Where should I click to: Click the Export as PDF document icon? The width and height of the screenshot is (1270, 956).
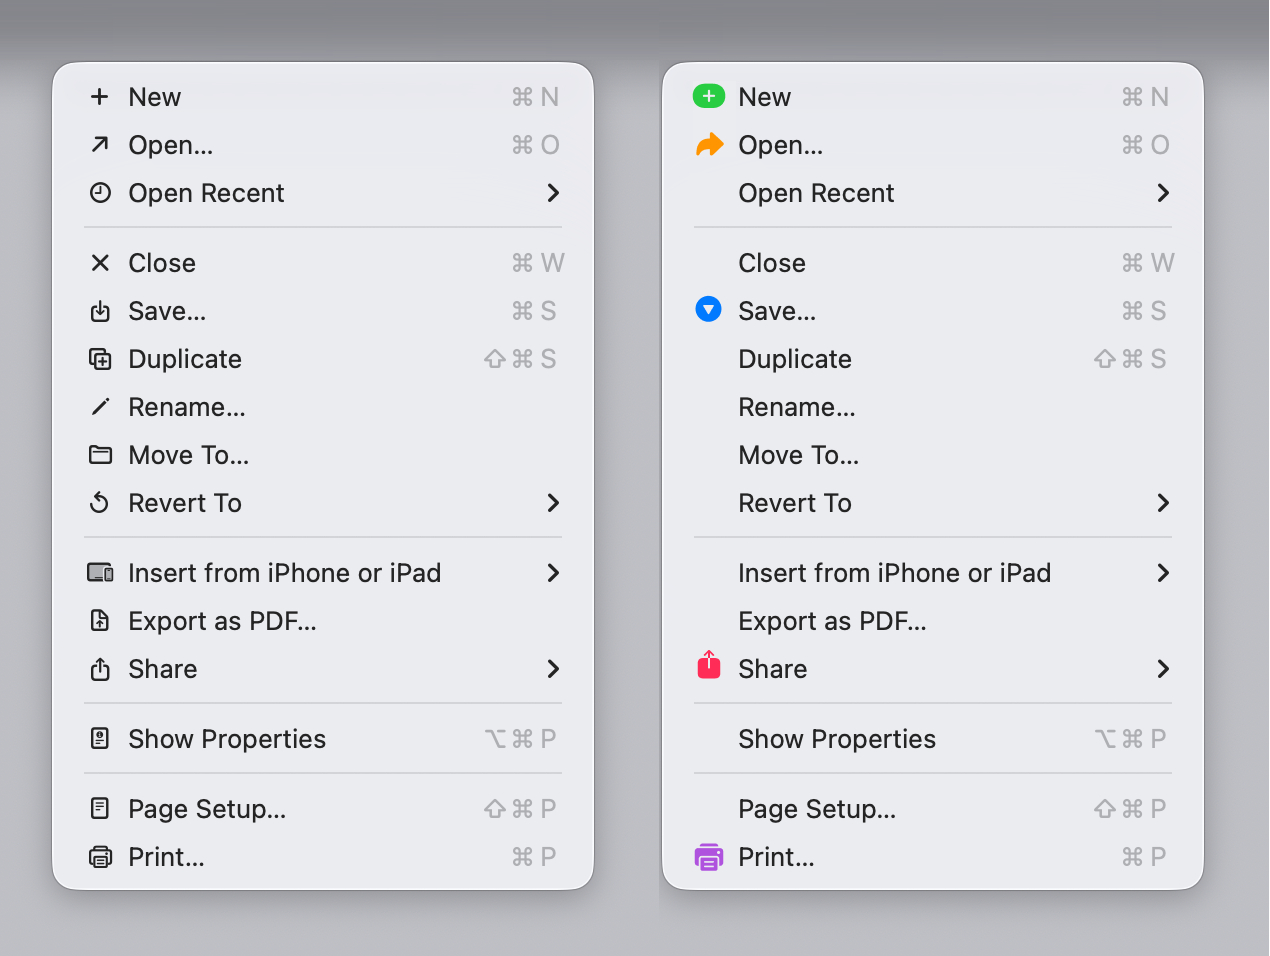click(x=100, y=620)
